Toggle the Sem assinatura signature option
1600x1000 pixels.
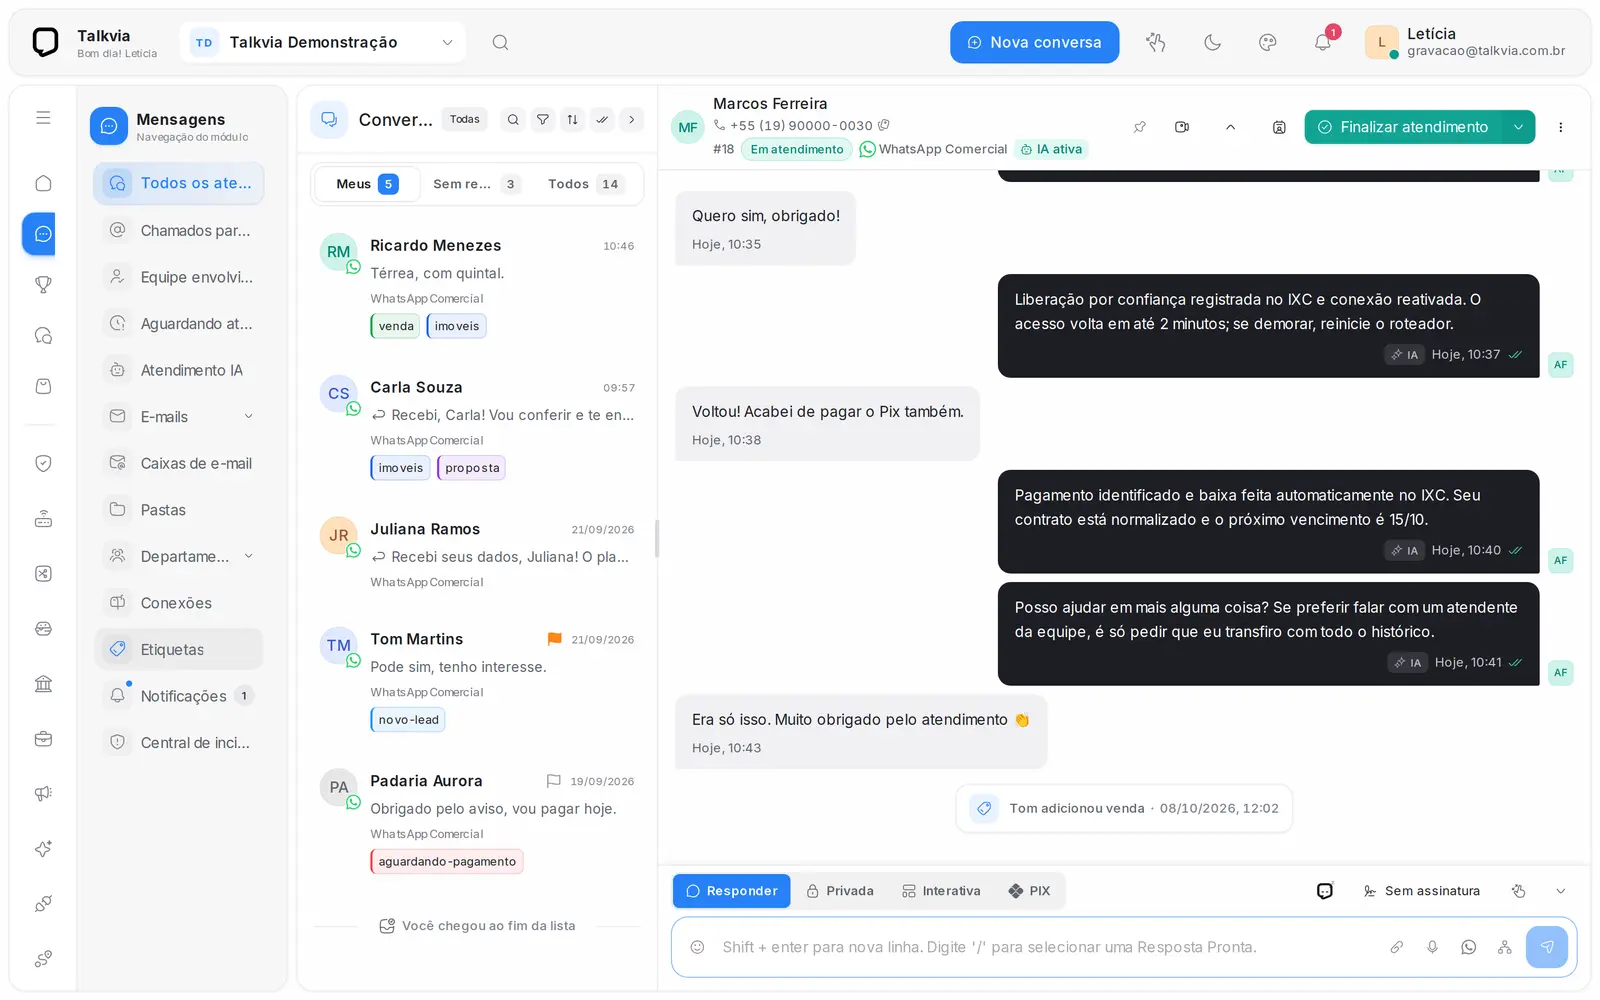1421,891
